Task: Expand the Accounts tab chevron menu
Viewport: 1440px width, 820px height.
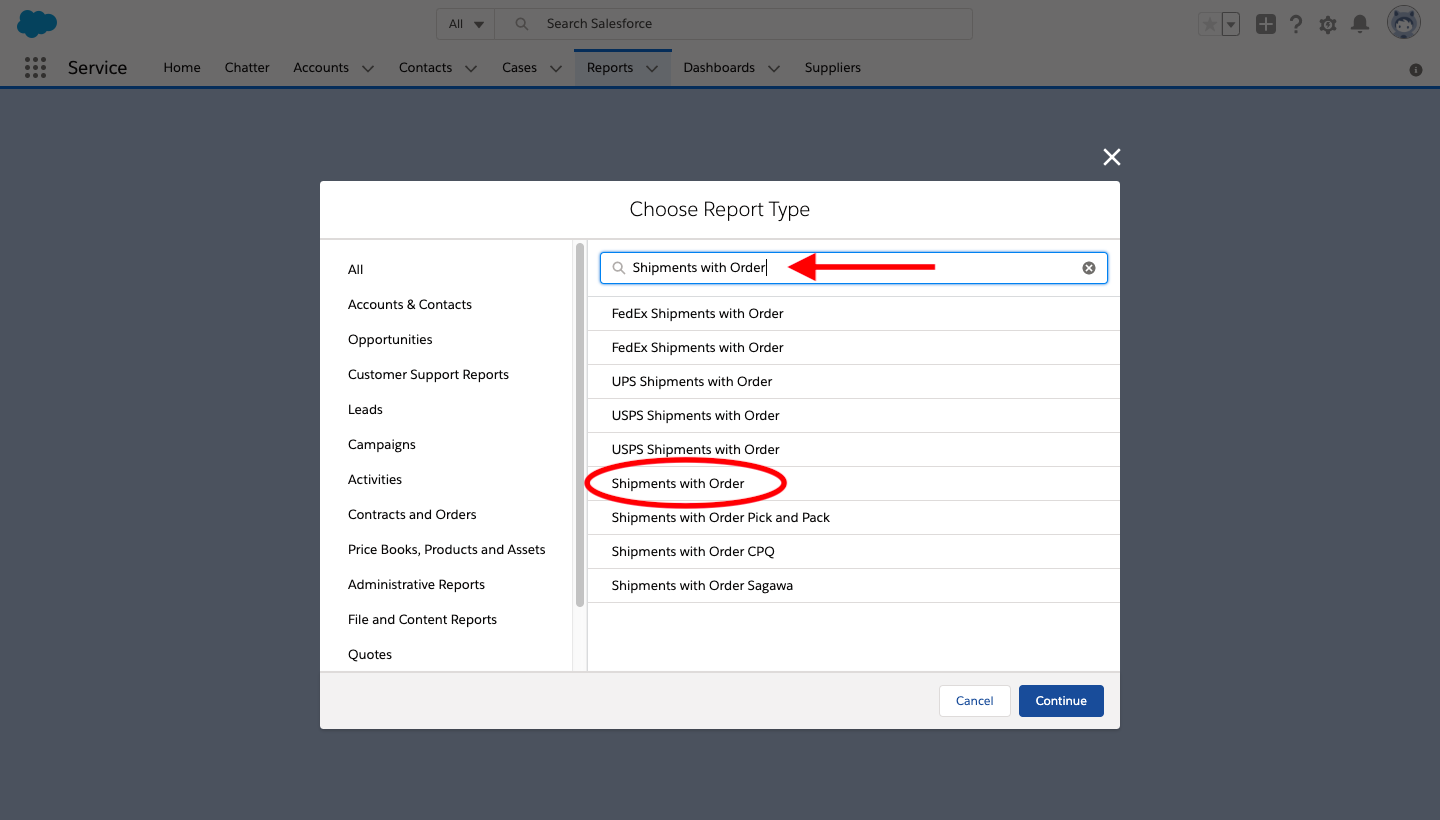Action: tap(368, 68)
